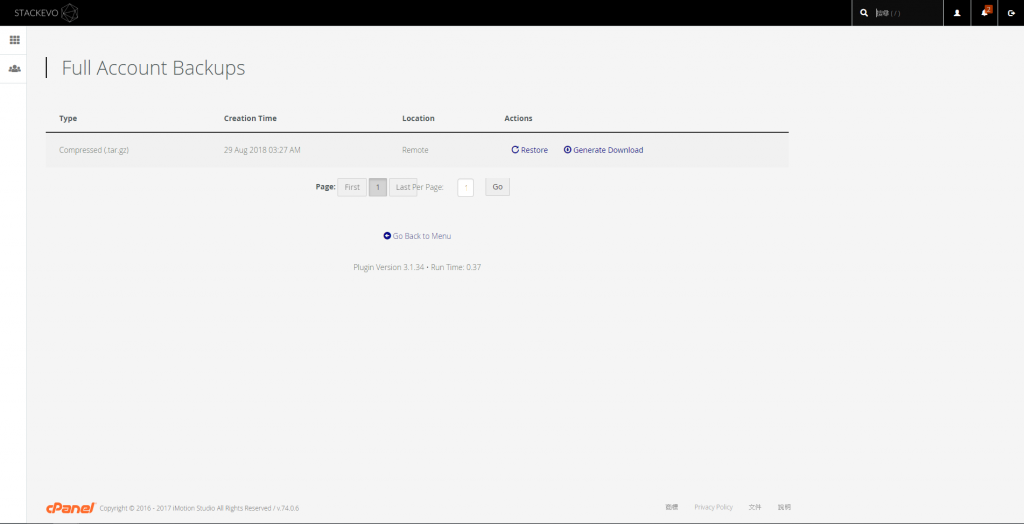Click the search magnifier icon
Screen dimensions: 1024x524
[x=864, y=13]
